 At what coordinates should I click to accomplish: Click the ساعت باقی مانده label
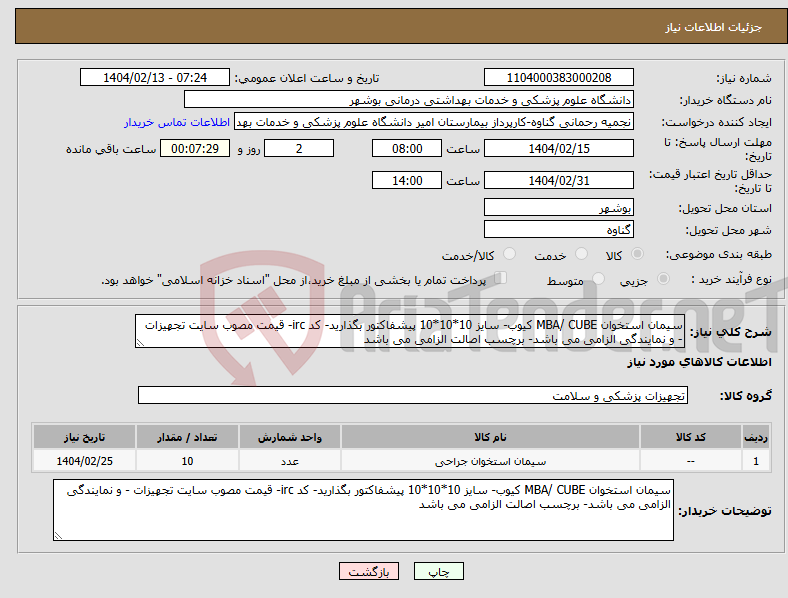click(x=111, y=149)
